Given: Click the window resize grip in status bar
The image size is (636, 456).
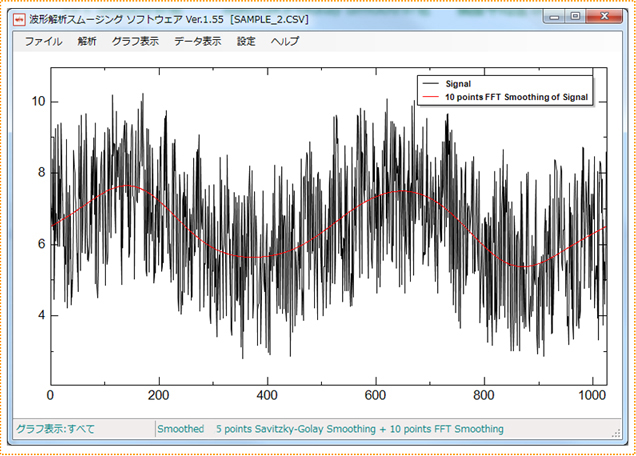Looking at the screenshot, I should pyautogui.click(x=616, y=433).
